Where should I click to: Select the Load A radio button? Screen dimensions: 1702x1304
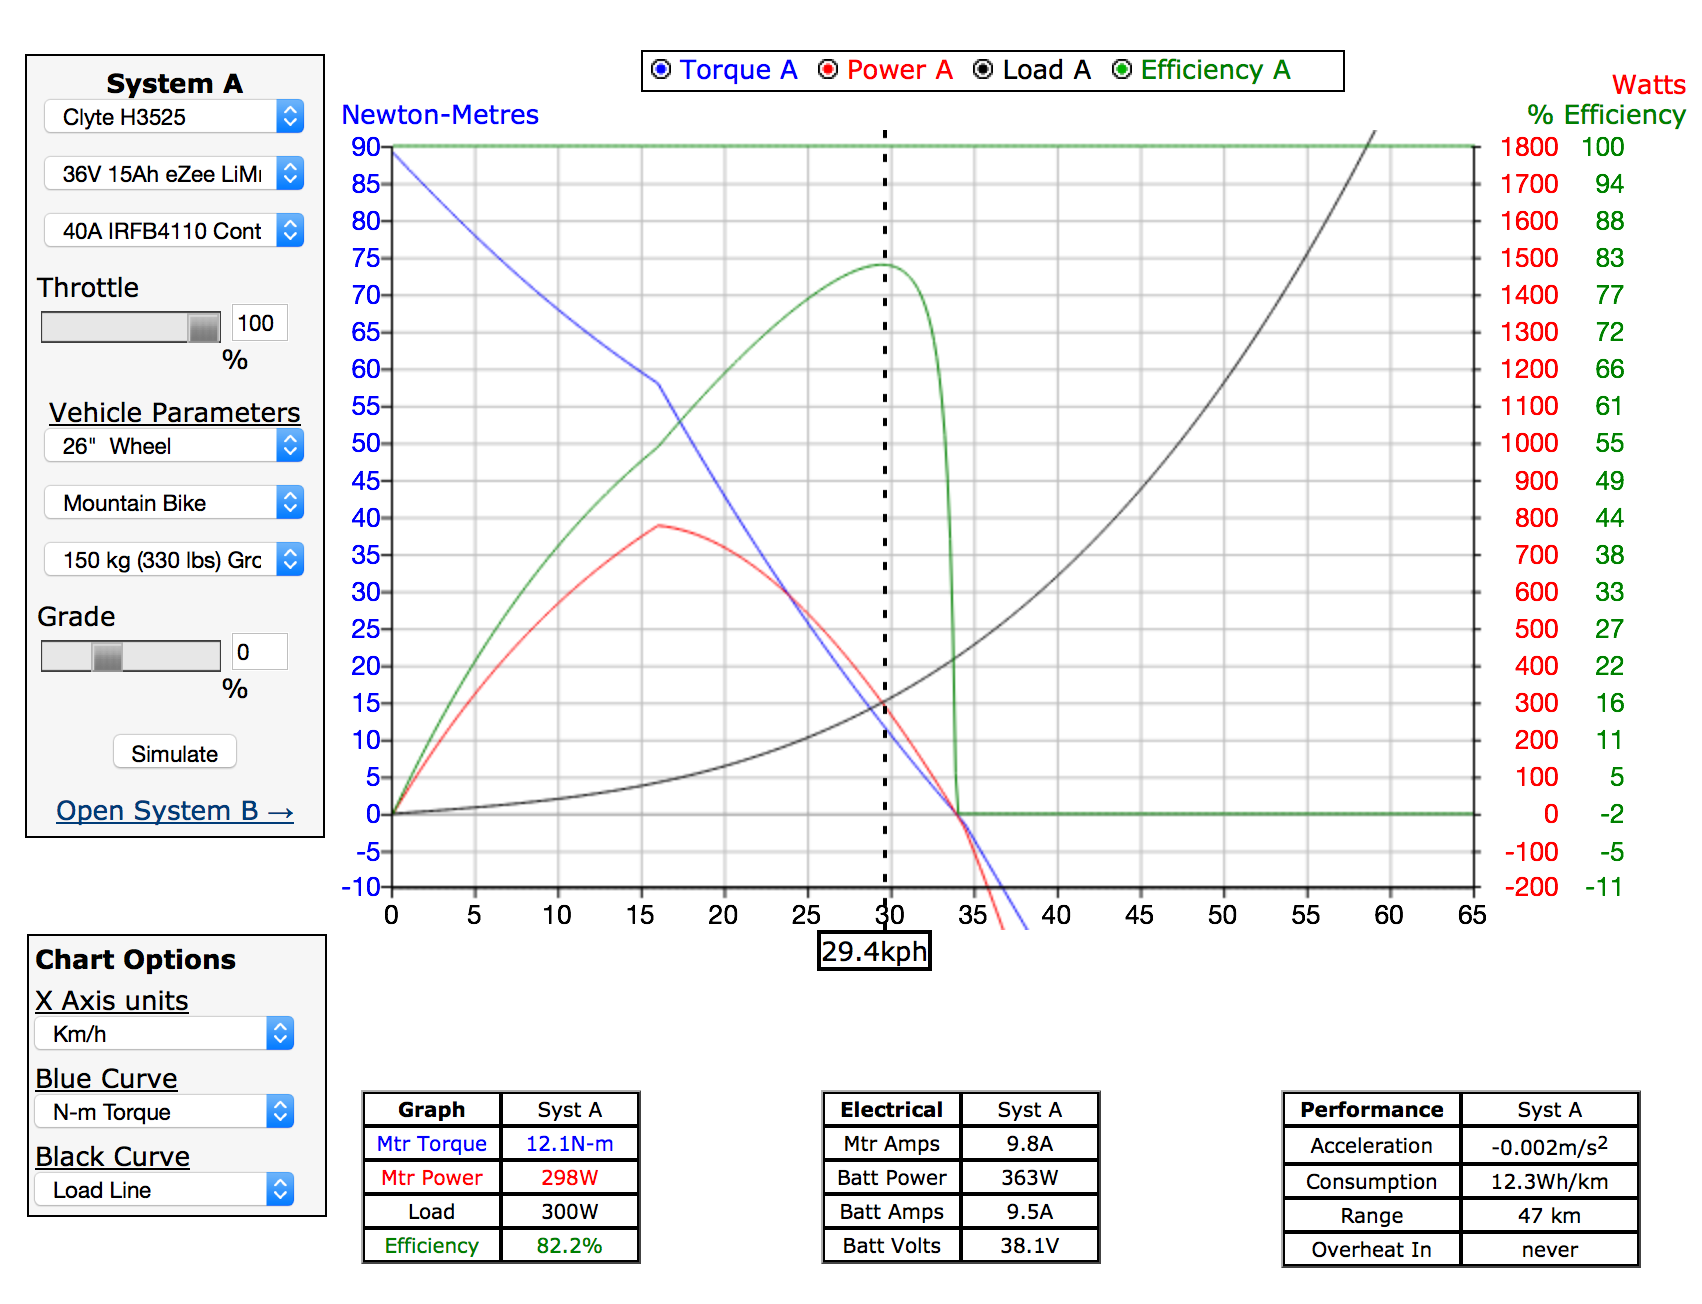tap(983, 69)
